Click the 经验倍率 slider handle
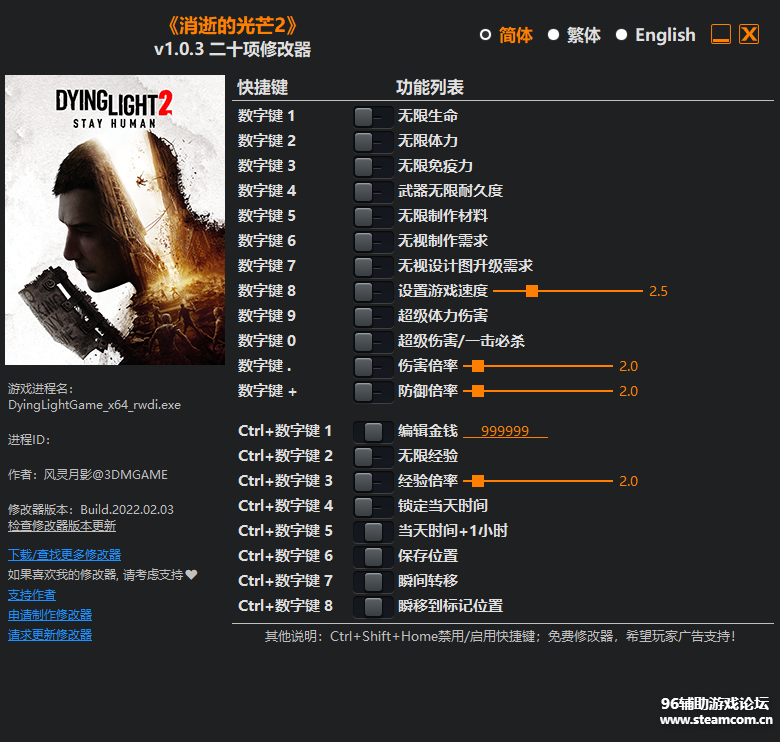This screenshot has width=780, height=742. pyautogui.click(x=478, y=481)
